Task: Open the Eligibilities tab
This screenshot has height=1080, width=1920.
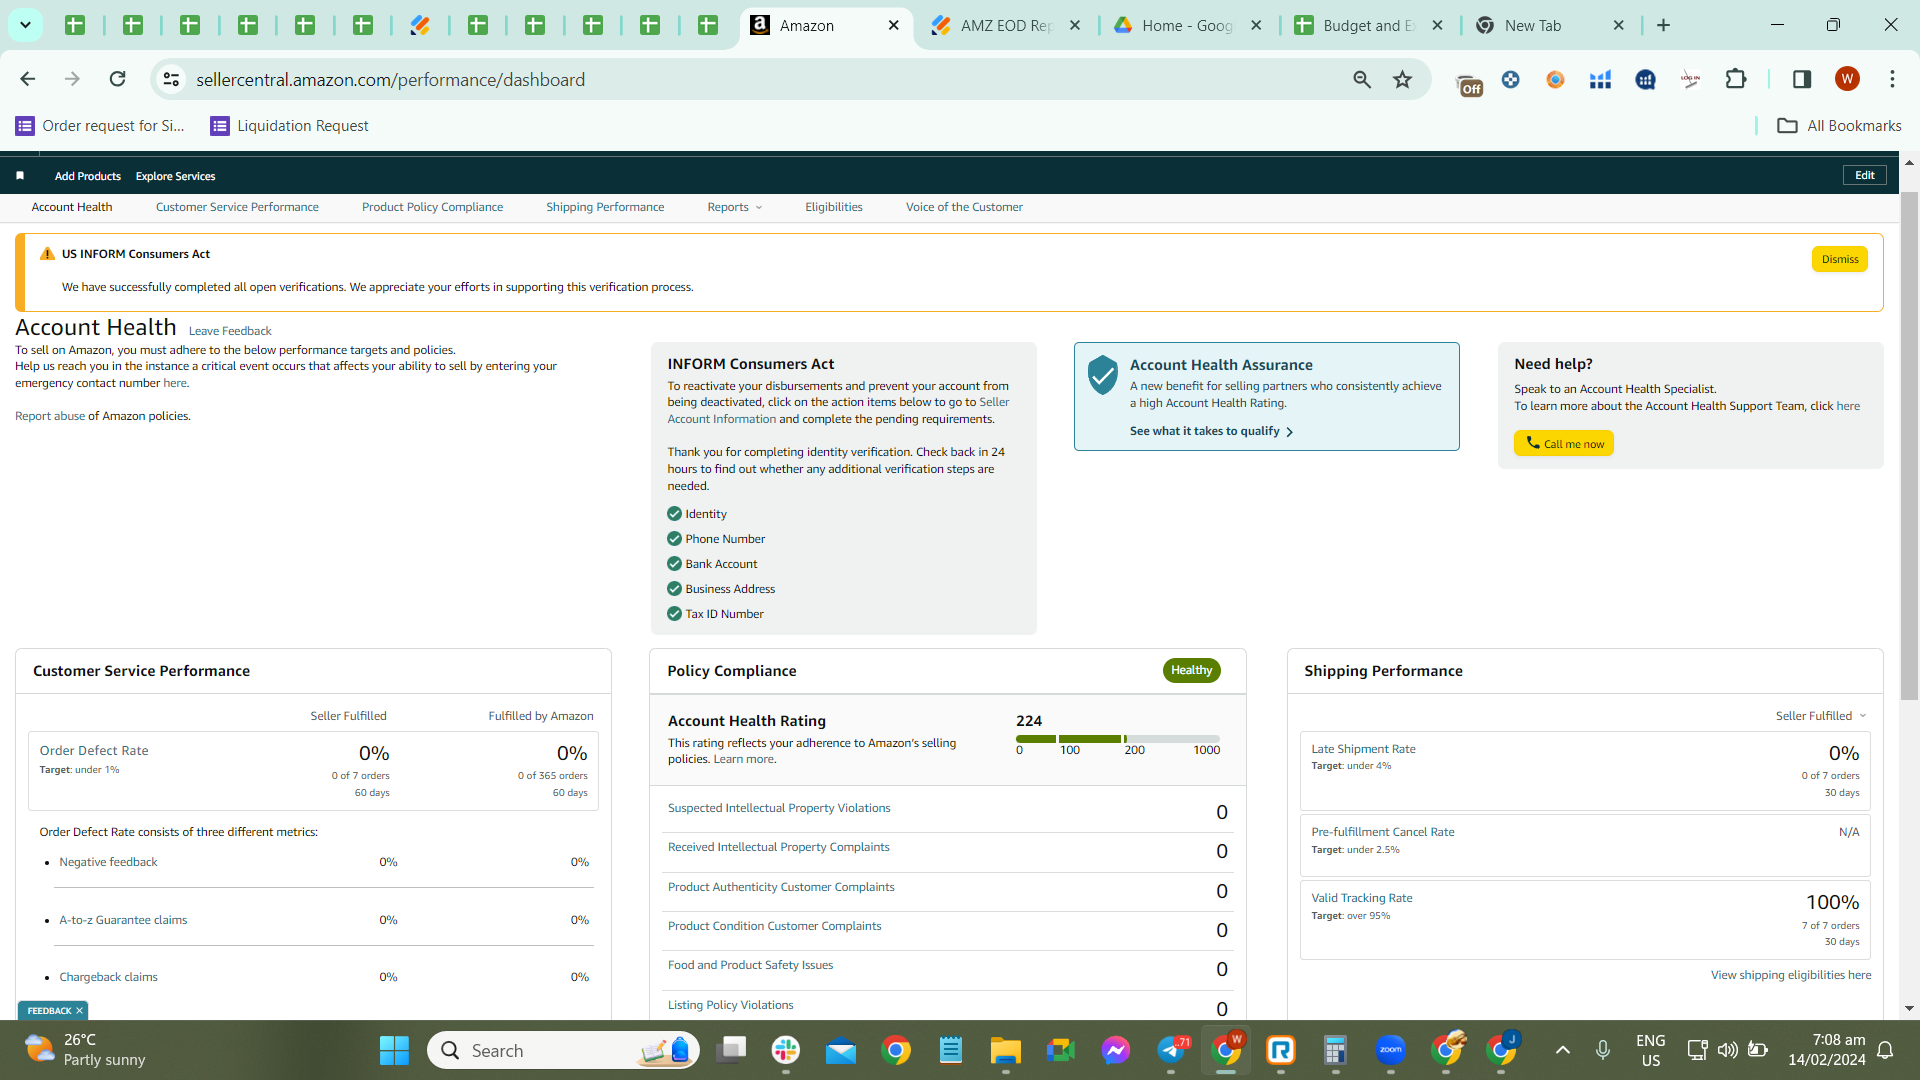Action: tap(834, 207)
